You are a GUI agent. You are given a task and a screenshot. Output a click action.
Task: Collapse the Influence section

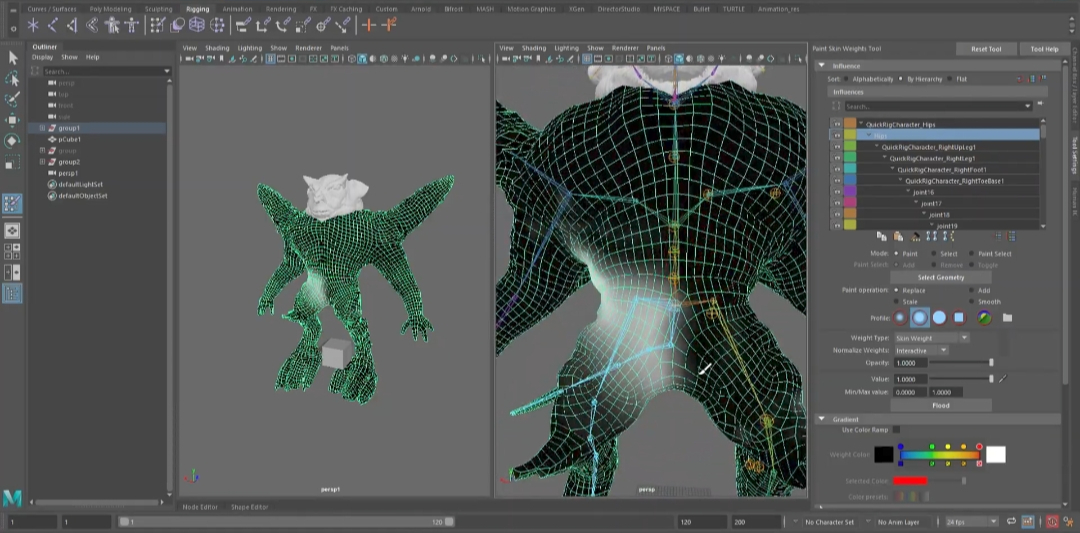[821, 66]
